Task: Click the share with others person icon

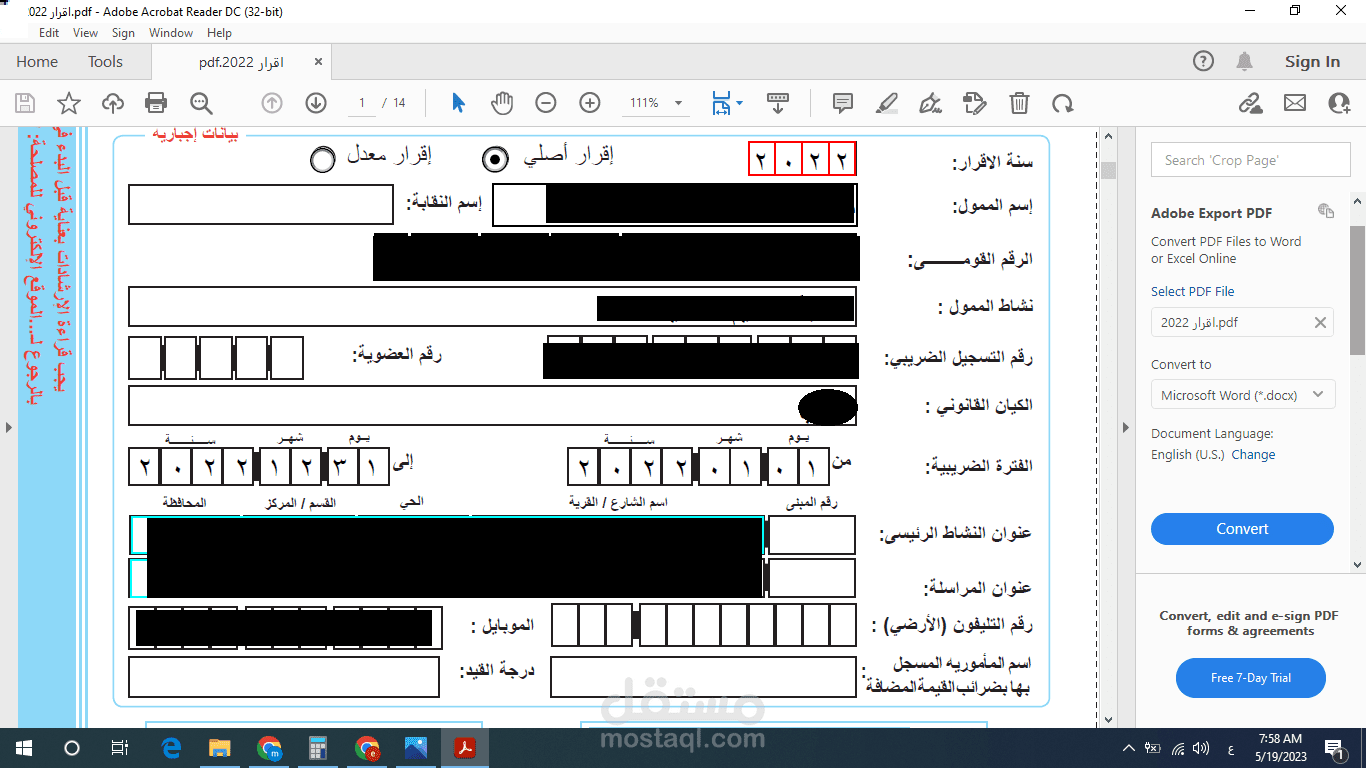Action: point(1339,103)
